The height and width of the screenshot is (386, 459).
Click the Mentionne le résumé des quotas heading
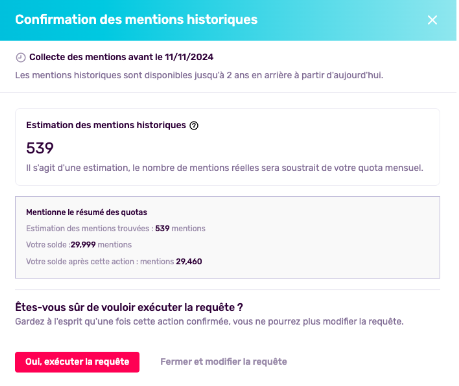pos(87,212)
